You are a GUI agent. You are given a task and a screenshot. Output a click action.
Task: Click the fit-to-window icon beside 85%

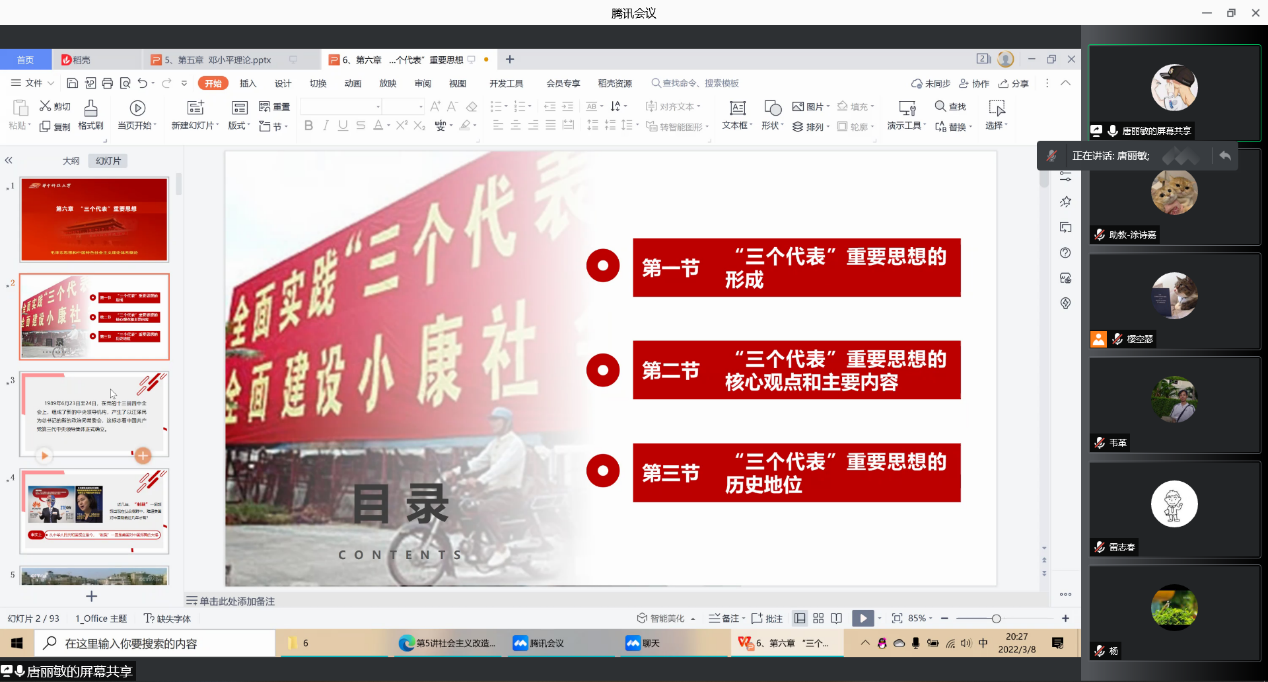(x=896, y=619)
